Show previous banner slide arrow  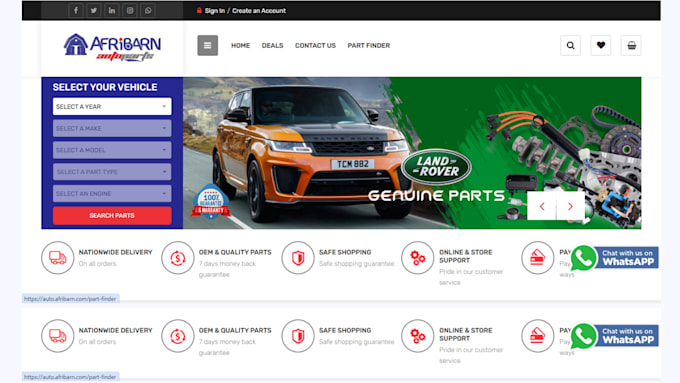[x=542, y=206]
